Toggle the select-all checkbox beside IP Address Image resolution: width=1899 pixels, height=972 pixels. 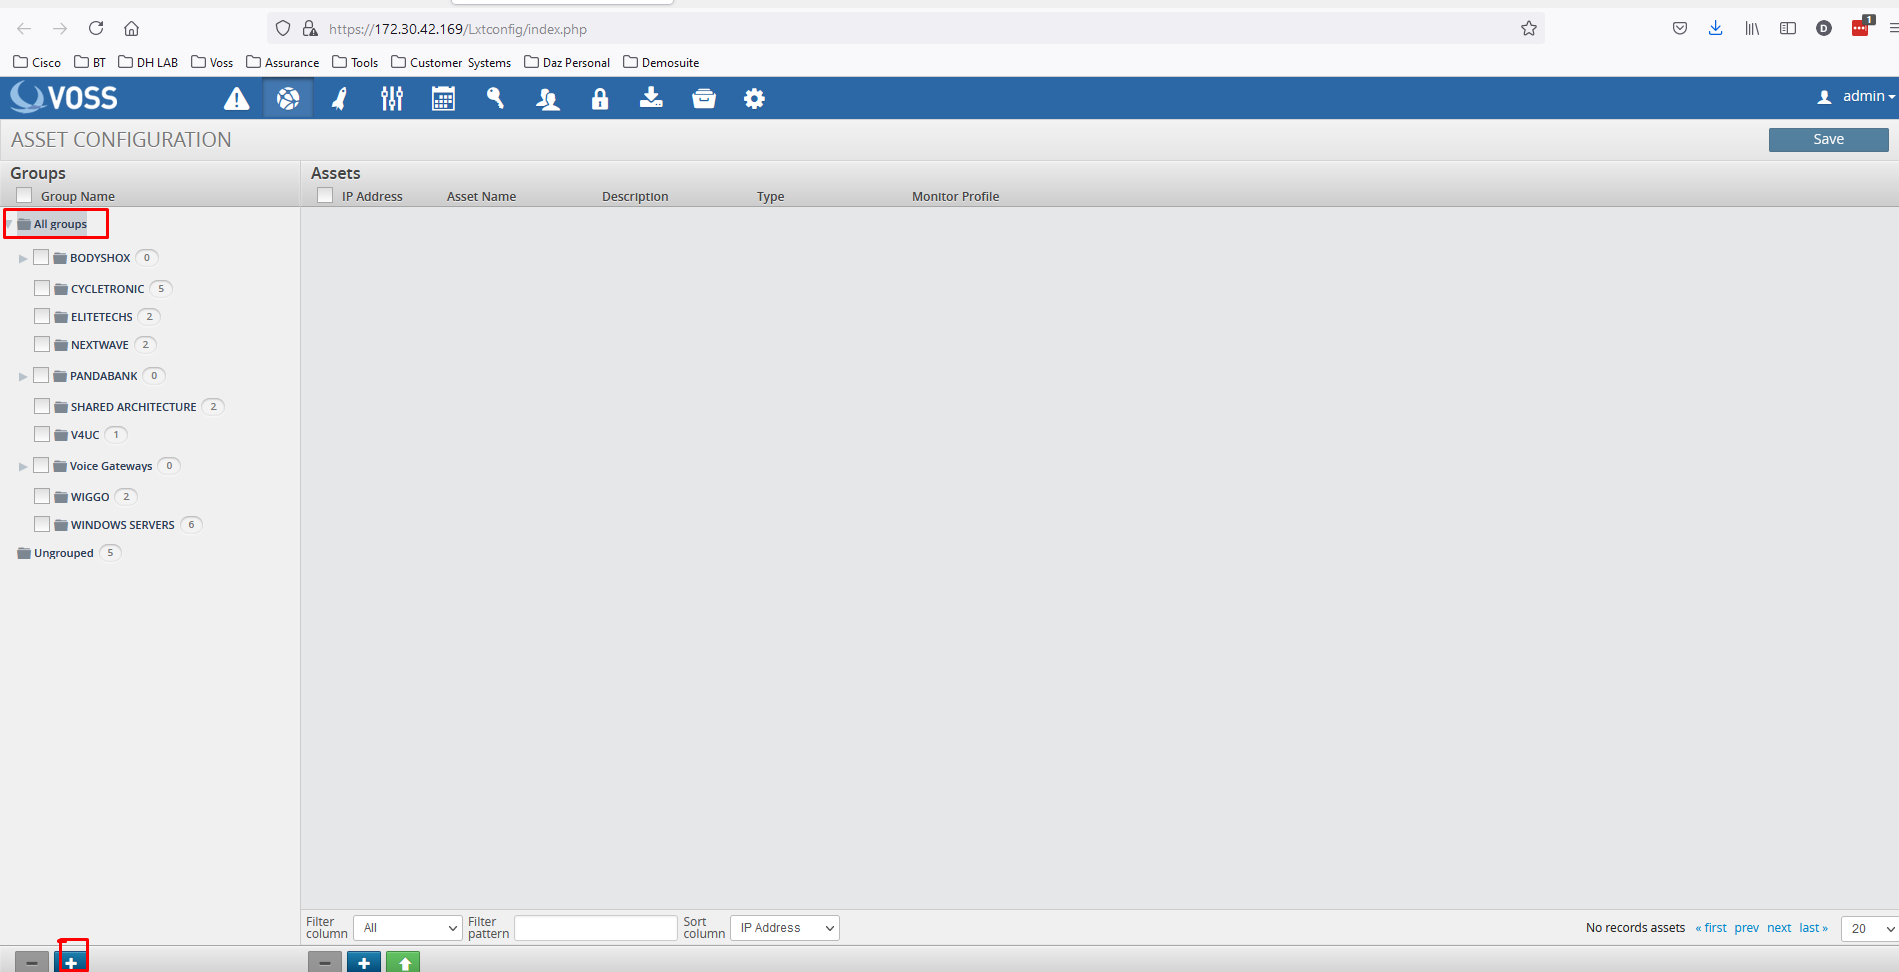click(x=325, y=196)
